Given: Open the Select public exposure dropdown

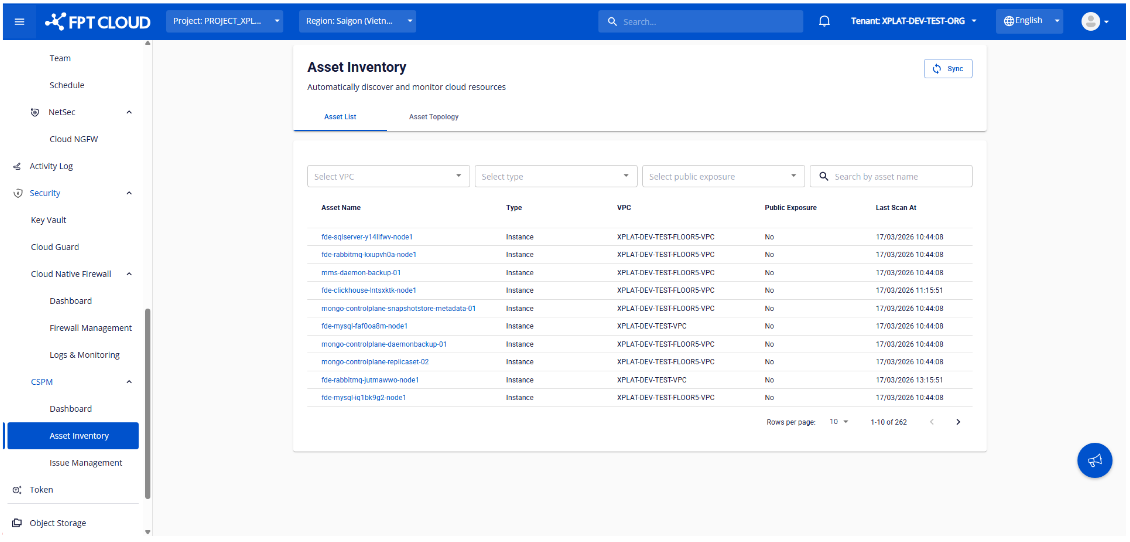Looking at the screenshot, I should tap(723, 177).
